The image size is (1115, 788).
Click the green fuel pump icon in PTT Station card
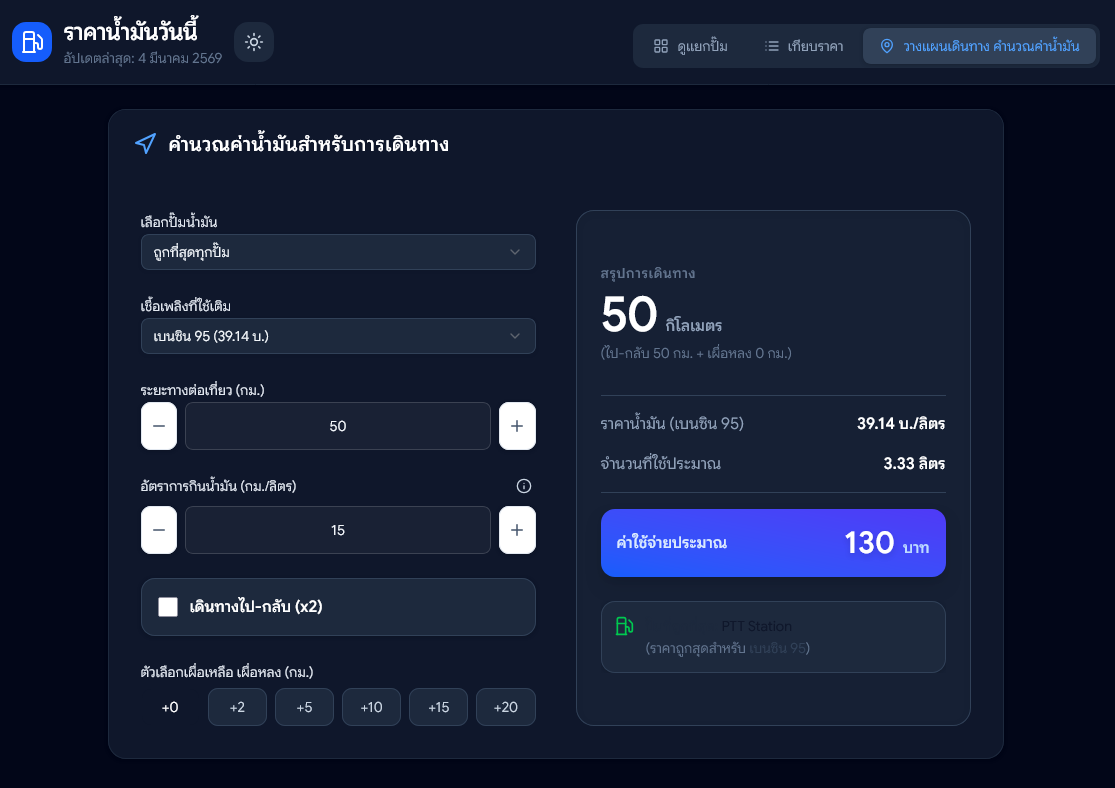click(624, 627)
